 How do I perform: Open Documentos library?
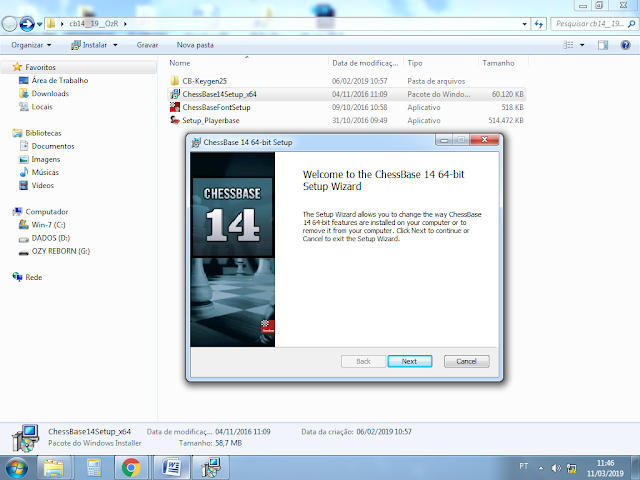point(53,146)
